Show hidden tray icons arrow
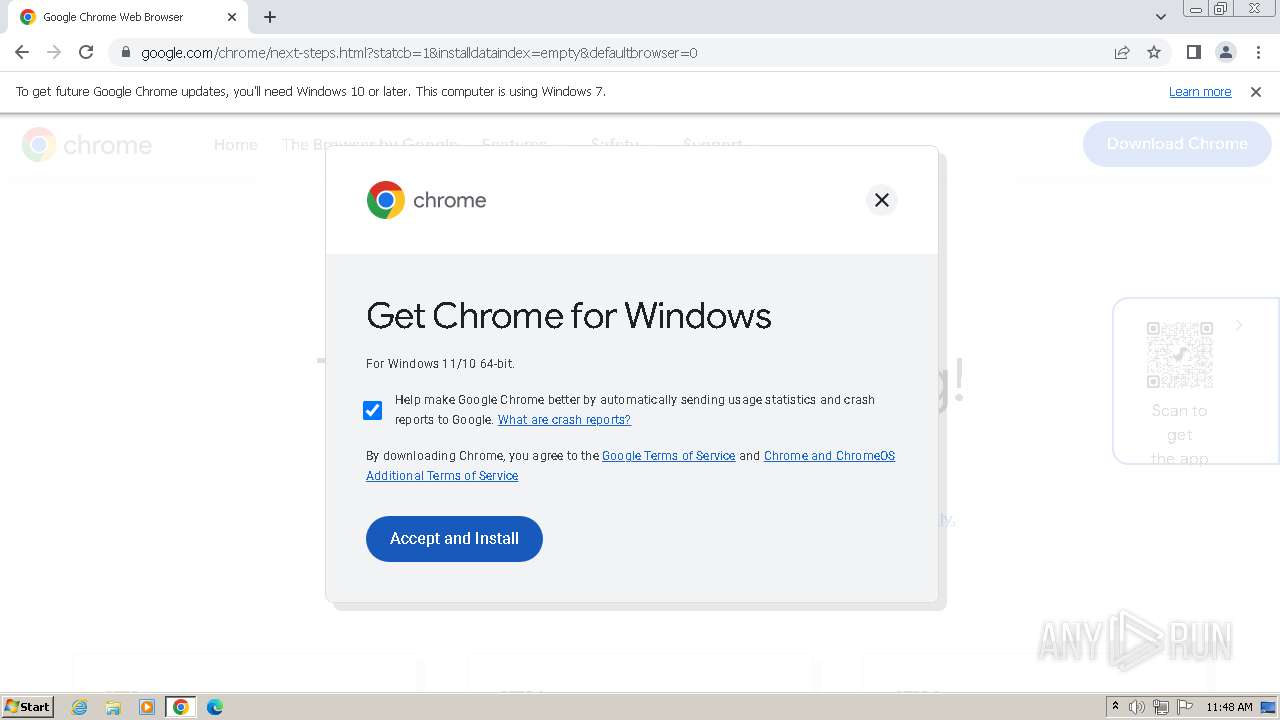The height and width of the screenshot is (720, 1280). tap(1115, 707)
